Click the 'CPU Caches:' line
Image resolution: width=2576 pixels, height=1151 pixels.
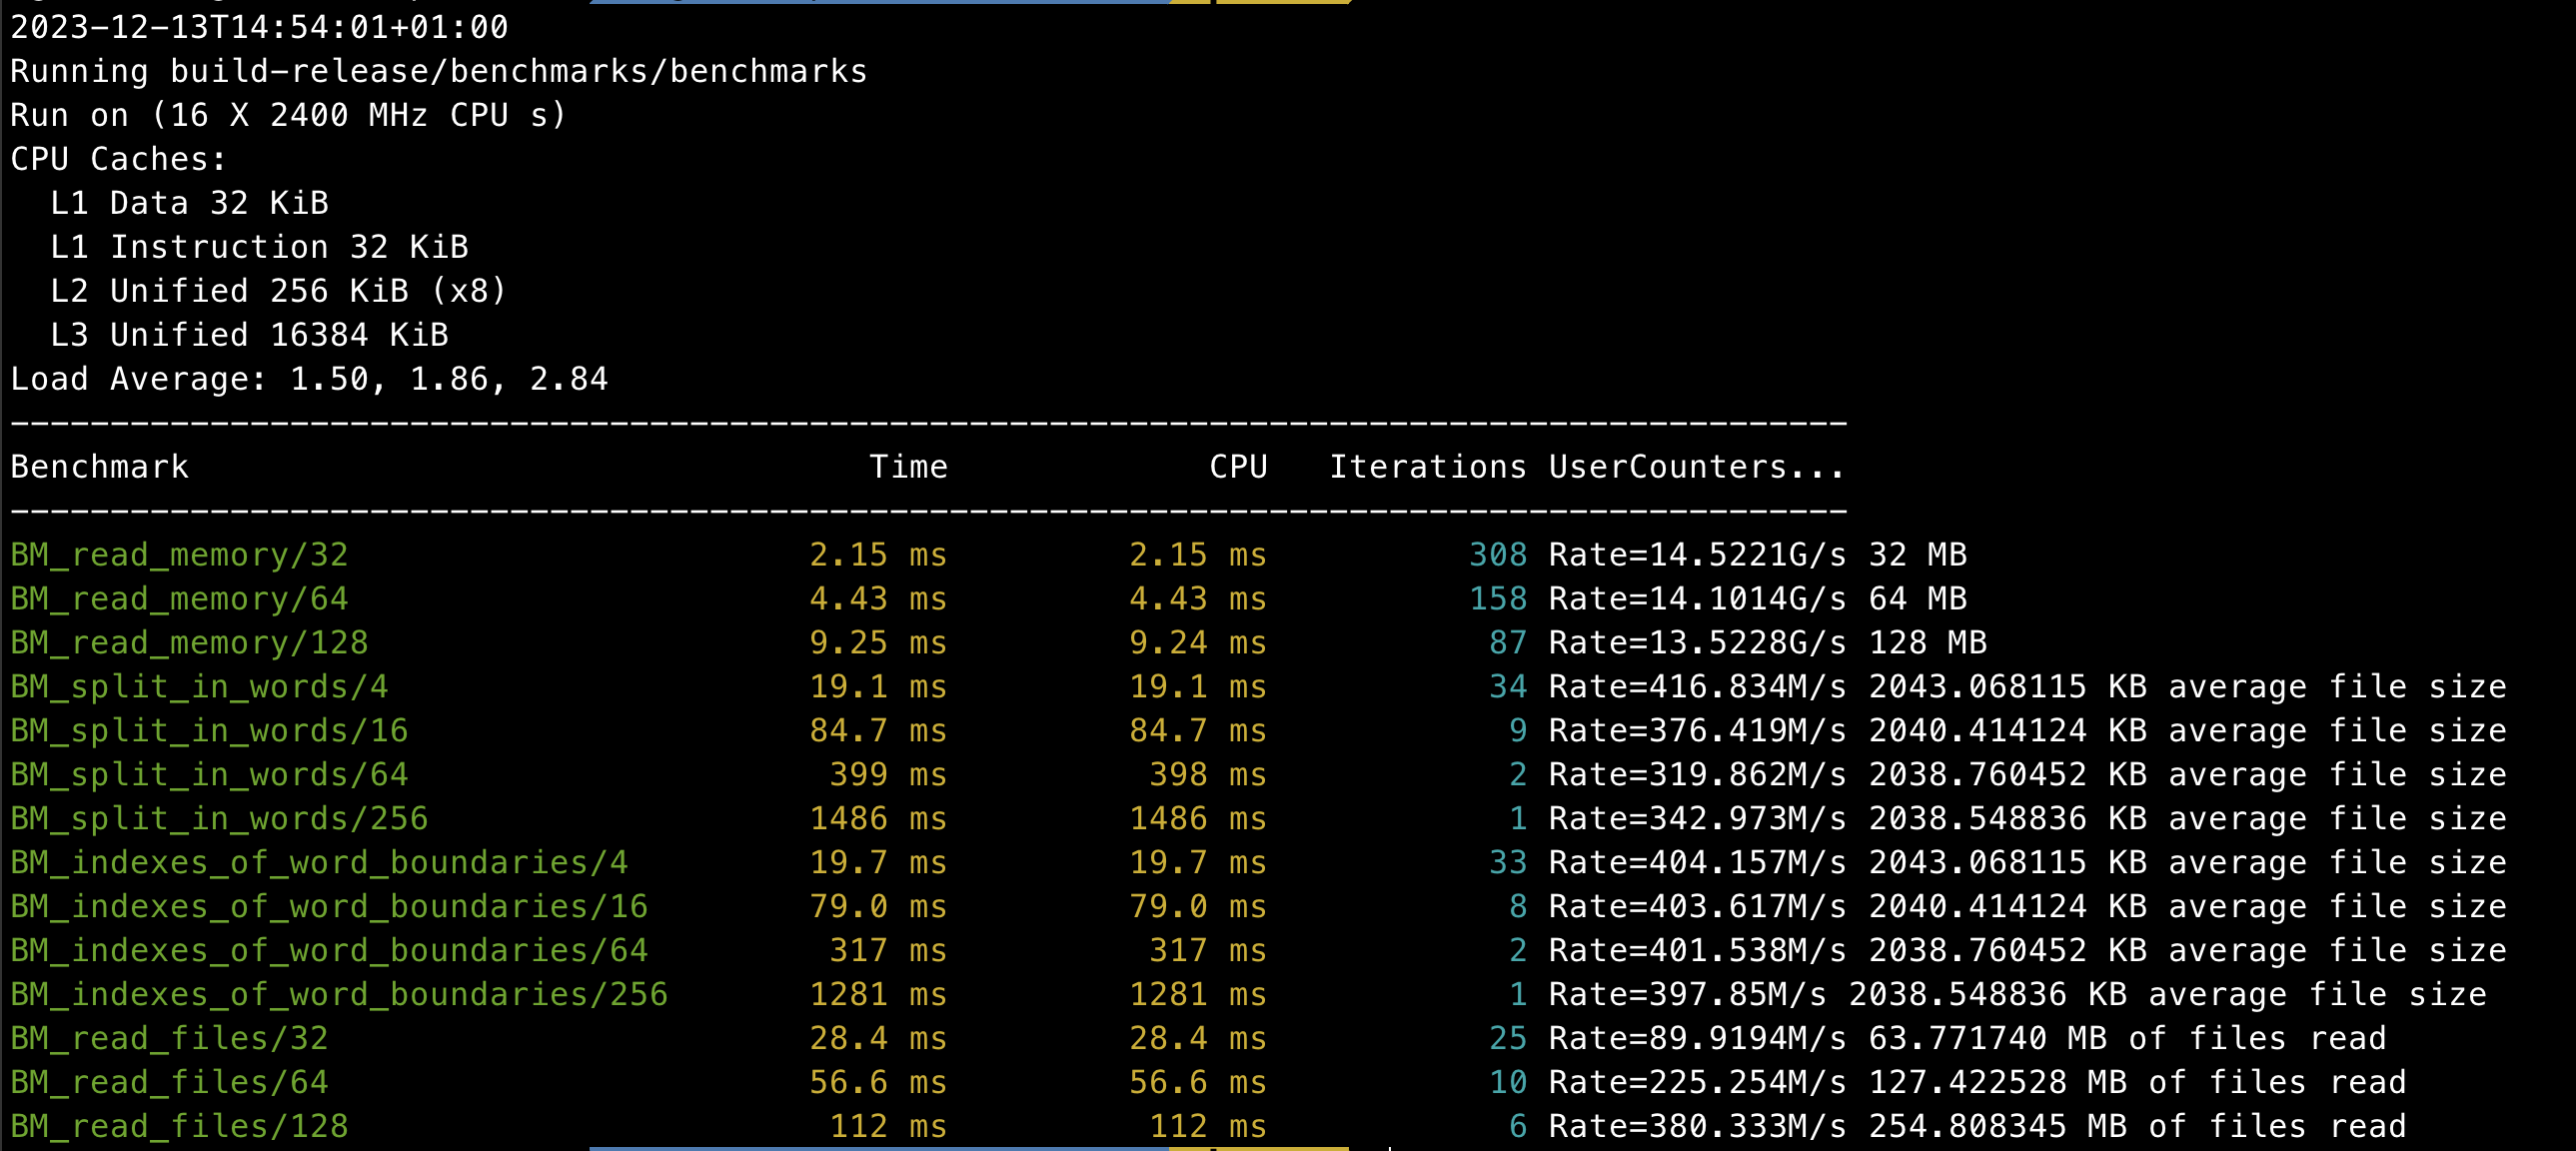click(x=119, y=159)
